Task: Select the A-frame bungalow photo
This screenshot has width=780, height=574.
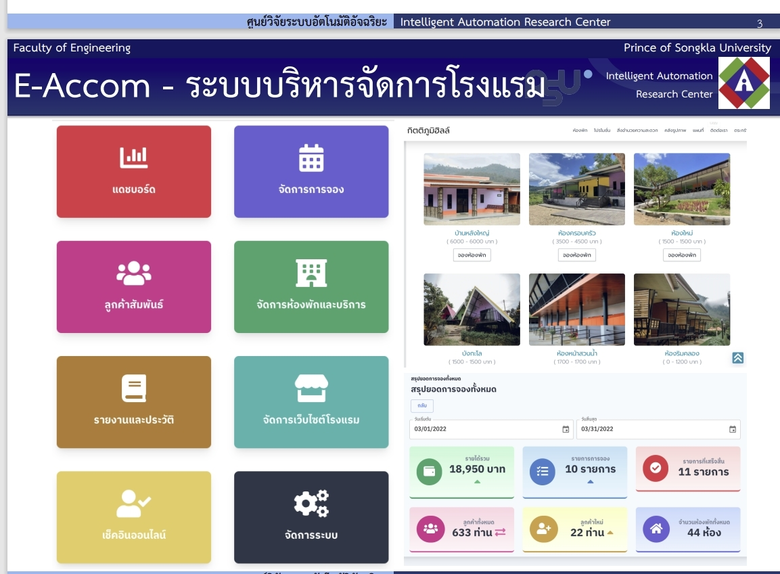Action: point(472,309)
